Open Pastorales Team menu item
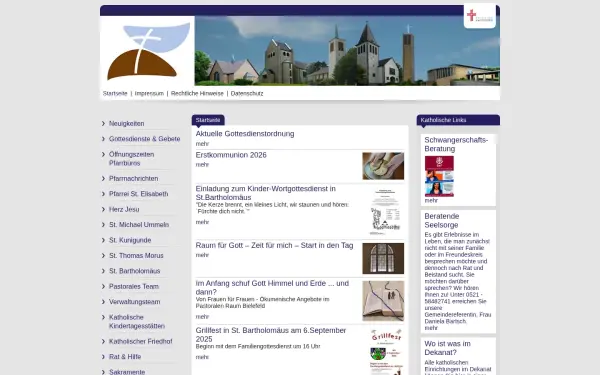Viewport: 600px width, 375px height. click(134, 286)
